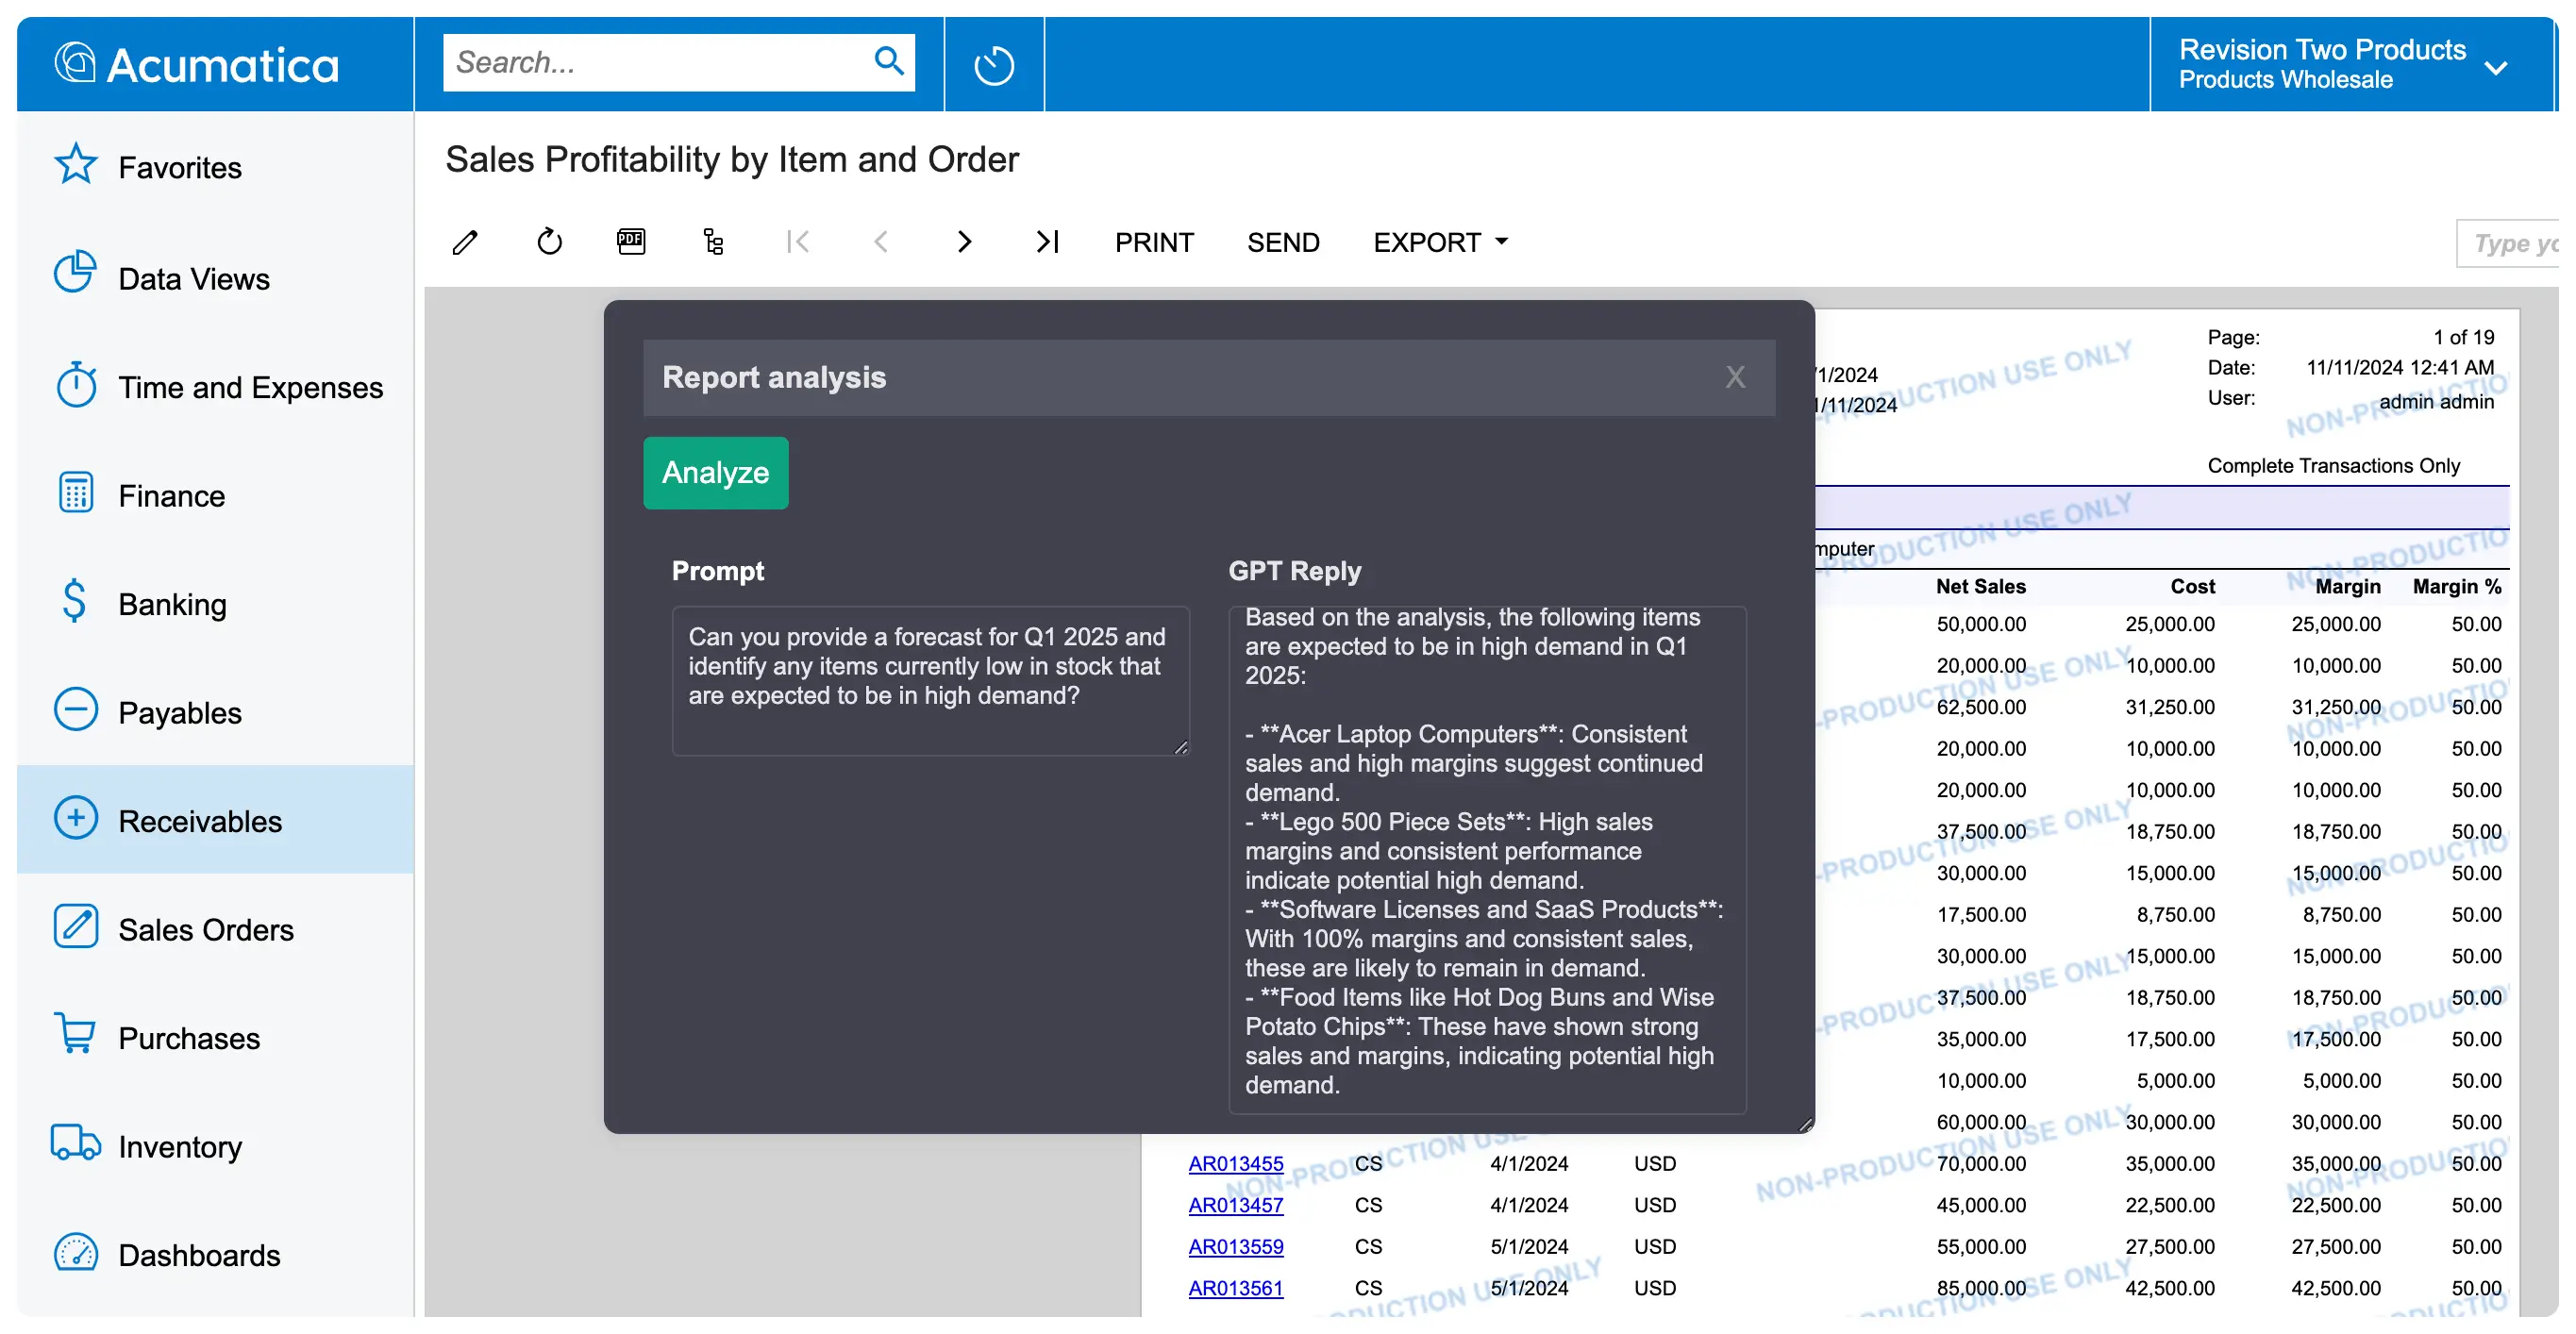
Task: Click the PDF view icon
Action: pyautogui.click(x=631, y=242)
